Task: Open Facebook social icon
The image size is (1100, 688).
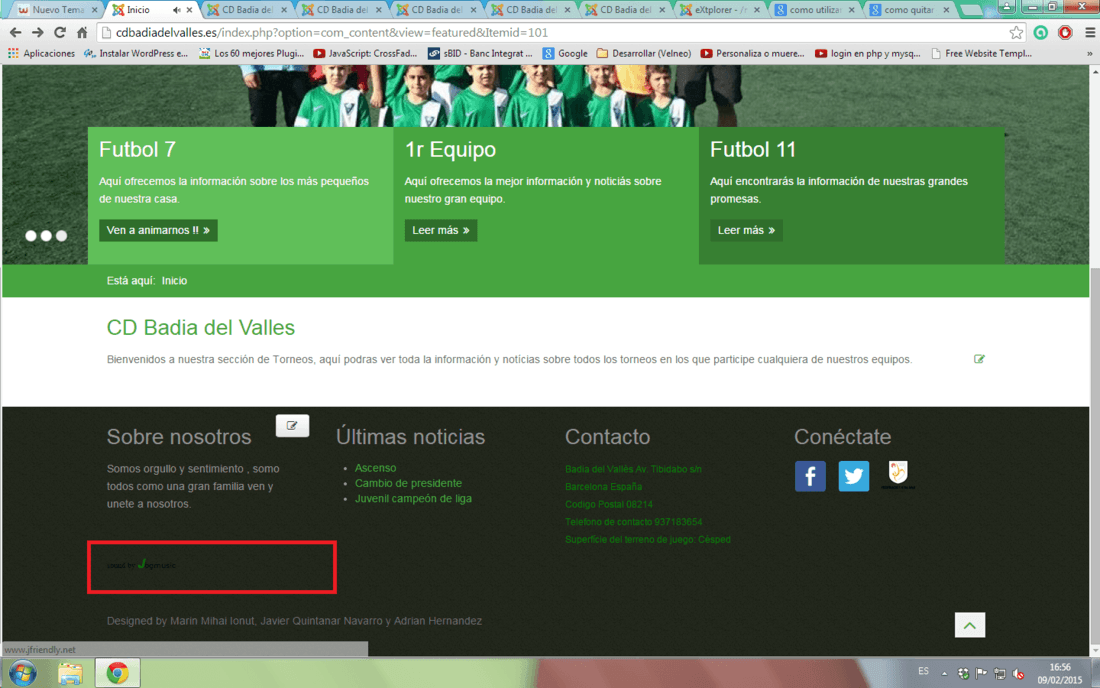Action: [810, 476]
